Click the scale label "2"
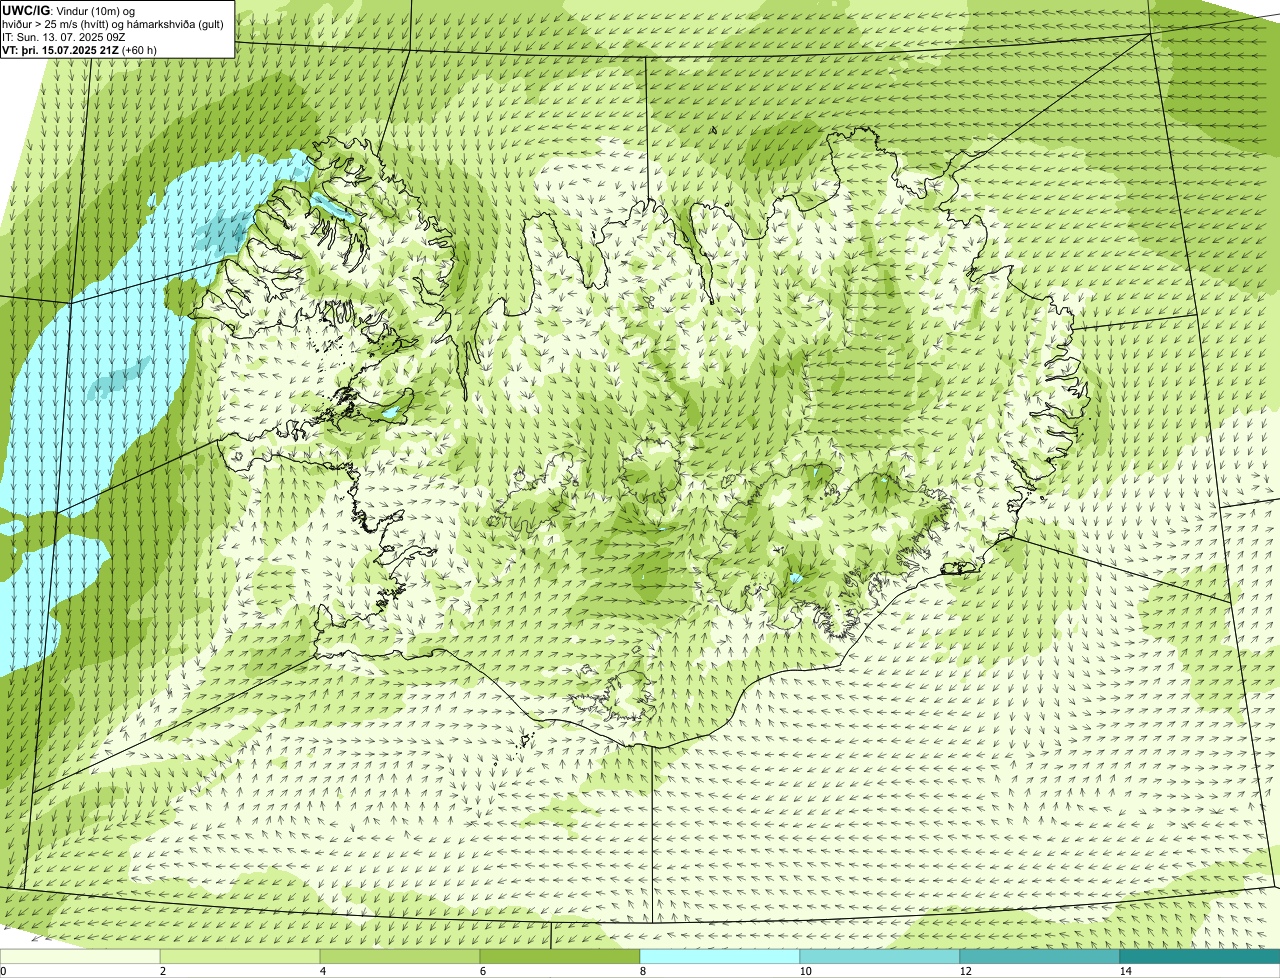 (162, 971)
